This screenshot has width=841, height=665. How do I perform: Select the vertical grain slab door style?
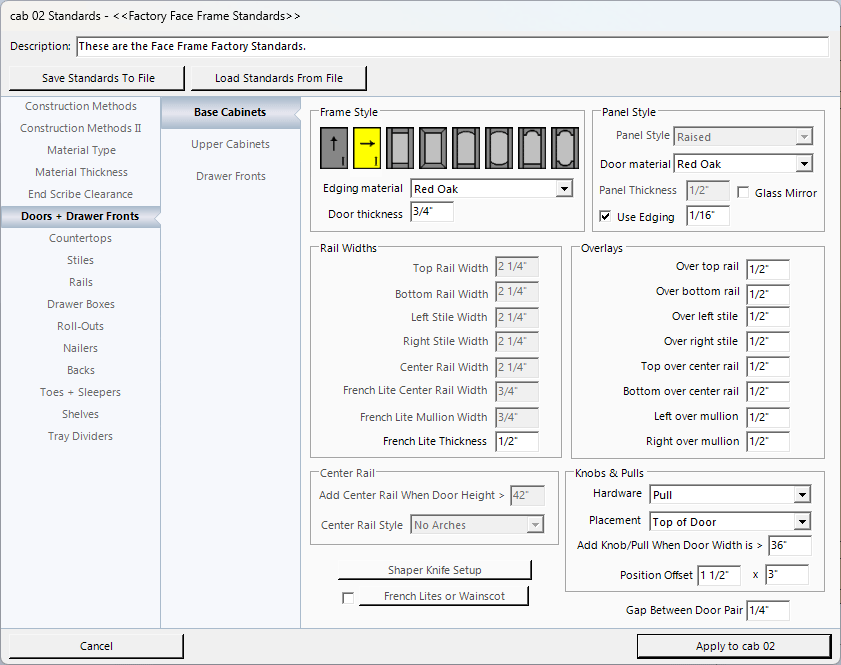click(x=334, y=149)
